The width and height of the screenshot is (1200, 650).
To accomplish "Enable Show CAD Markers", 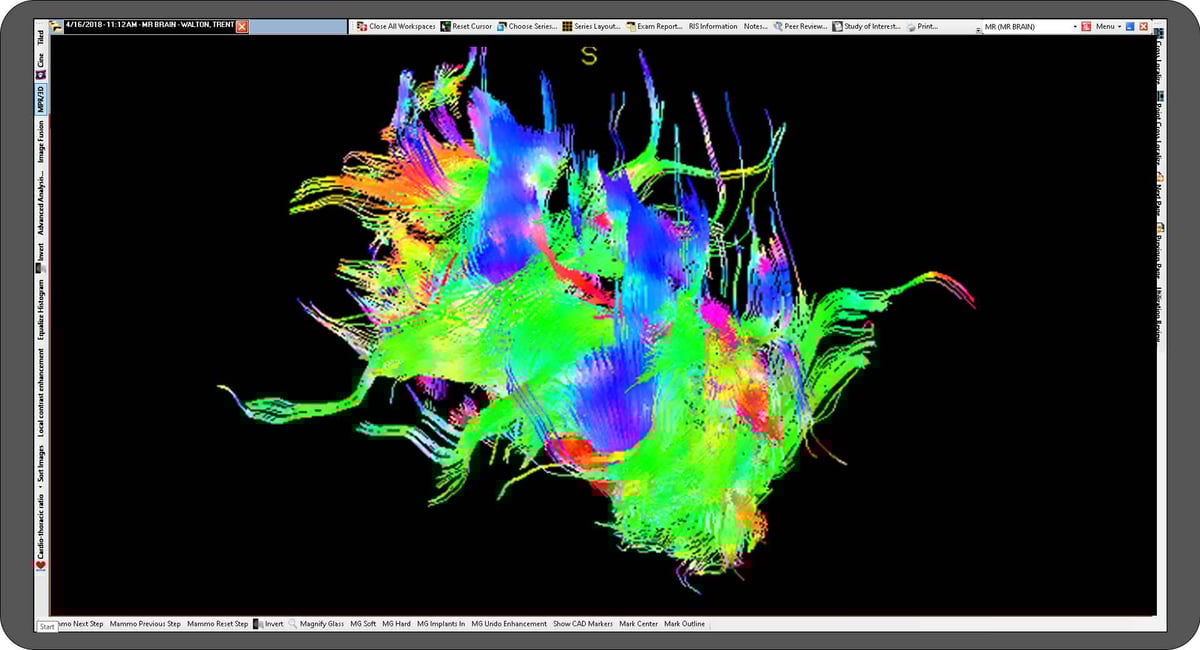I will click(584, 622).
